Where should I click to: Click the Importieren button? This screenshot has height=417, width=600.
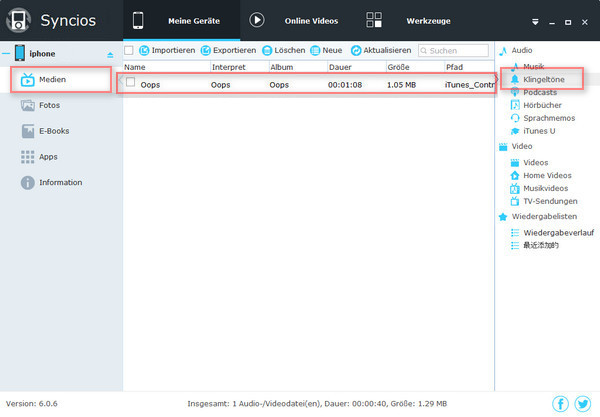pyautogui.click(x=166, y=50)
